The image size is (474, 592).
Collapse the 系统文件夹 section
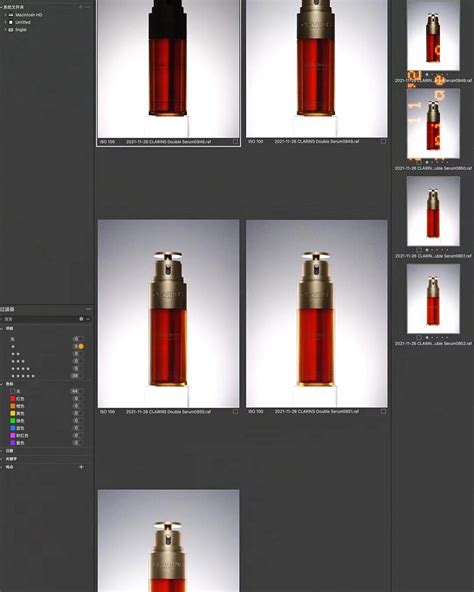click(2, 7)
